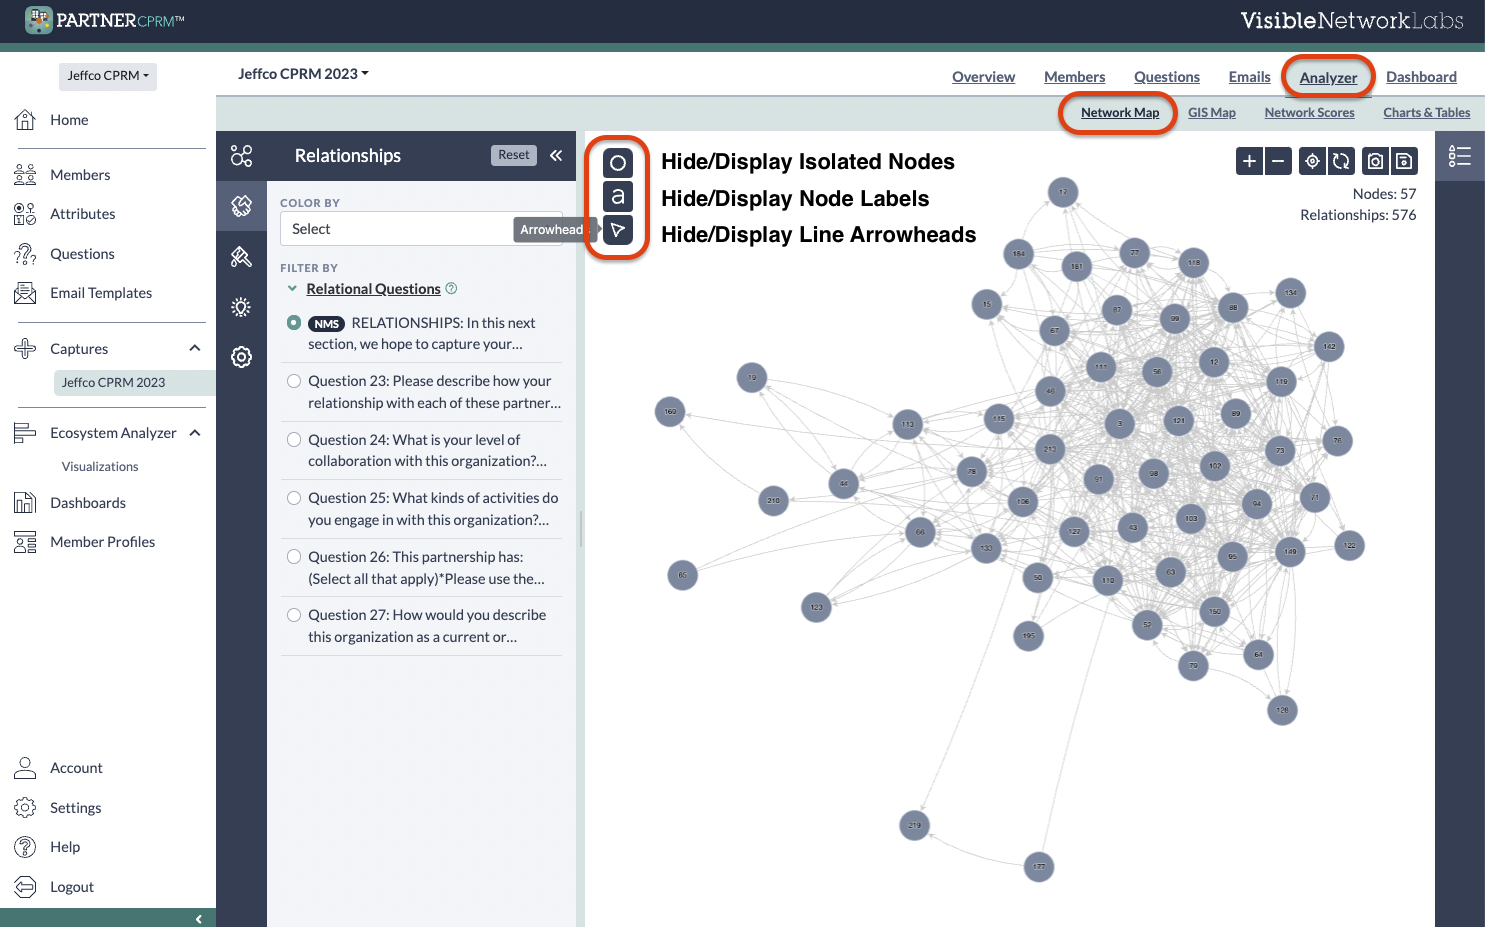The height and width of the screenshot is (927, 1485).
Task: Select Question 27 radio button
Action: 294,615
